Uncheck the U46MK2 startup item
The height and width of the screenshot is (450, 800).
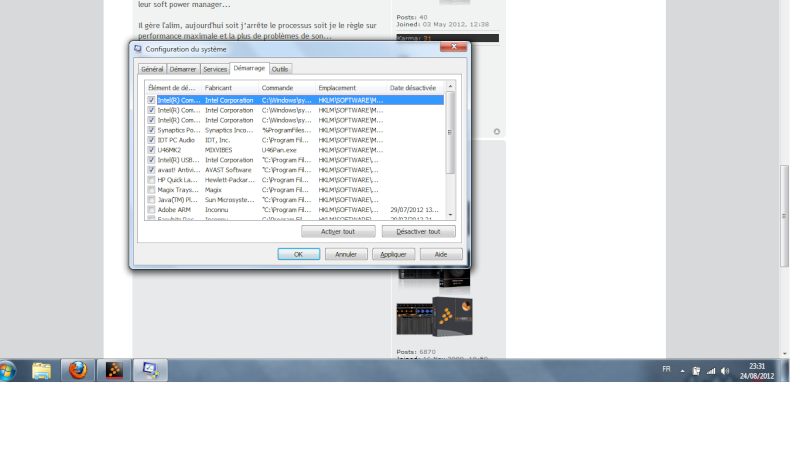coord(151,150)
